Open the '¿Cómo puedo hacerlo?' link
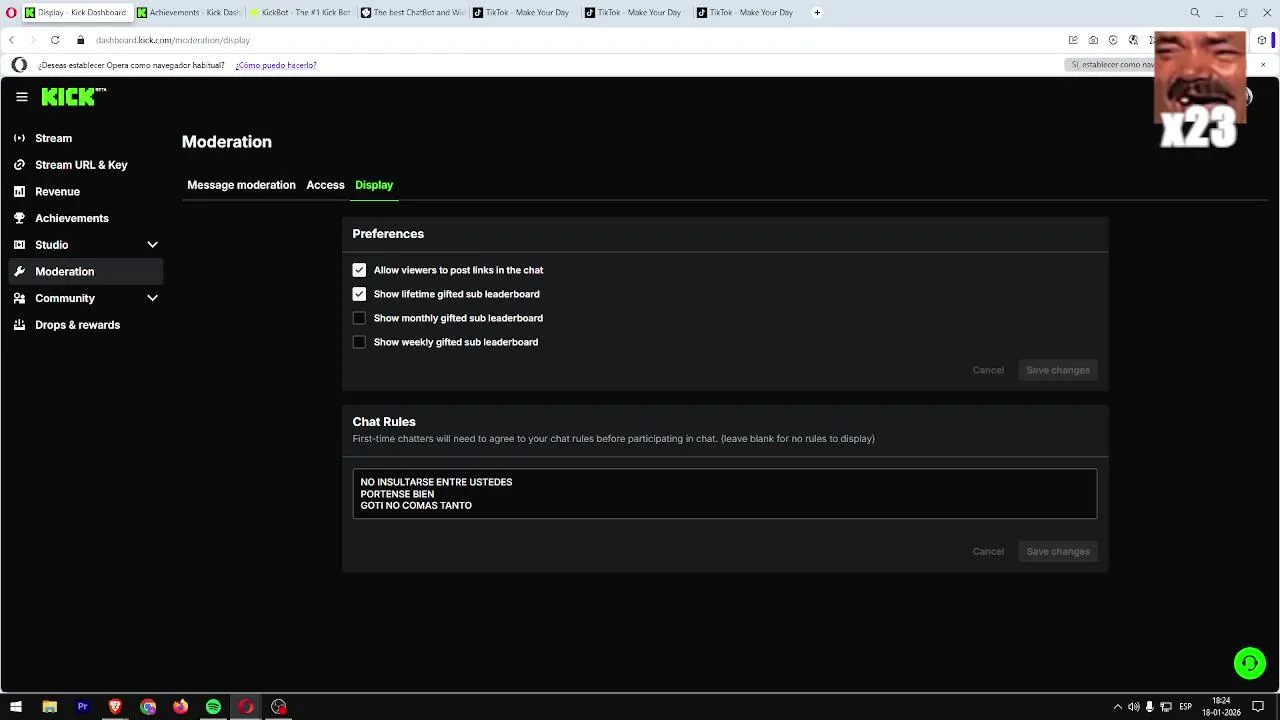Viewport: 1280px width, 720px height. tap(276, 65)
